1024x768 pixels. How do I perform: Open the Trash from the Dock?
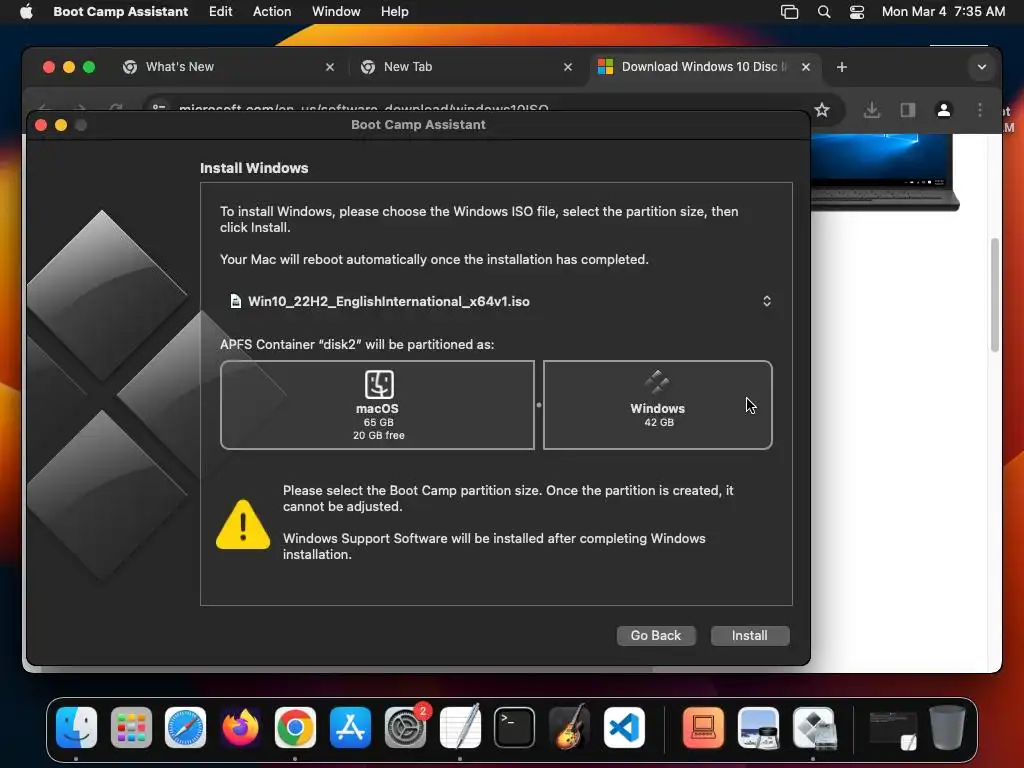coord(948,727)
